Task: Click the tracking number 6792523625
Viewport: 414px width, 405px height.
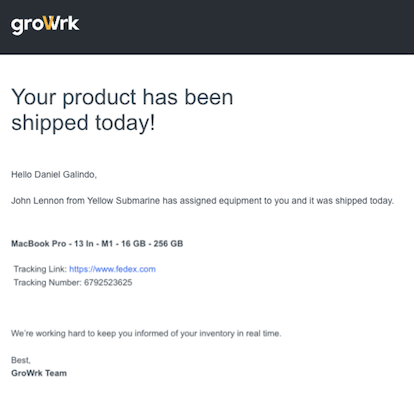Action: pos(108,283)
